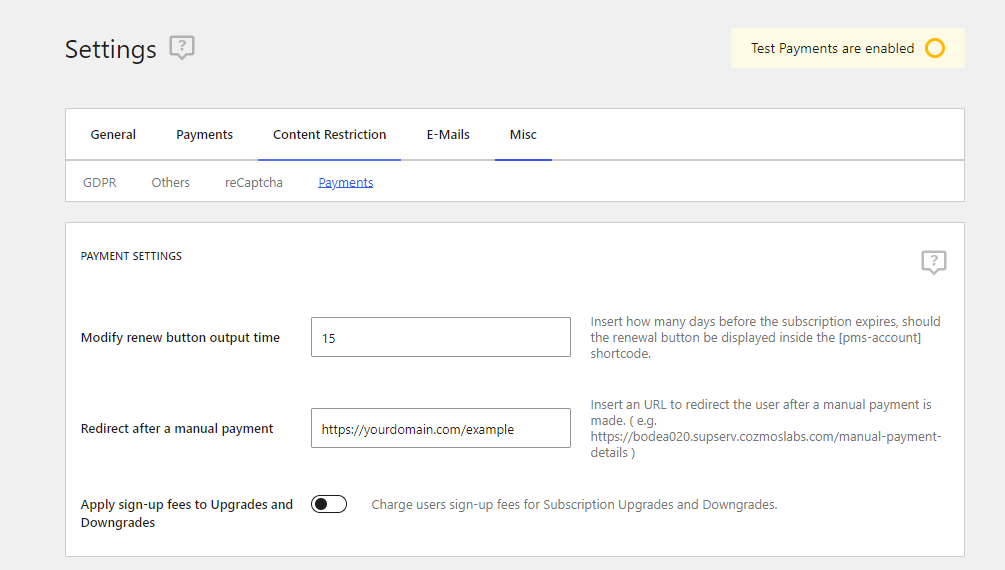Click the redirect URL input field
The width and height of the screenshot is (1005, 570).
[440, 428]
